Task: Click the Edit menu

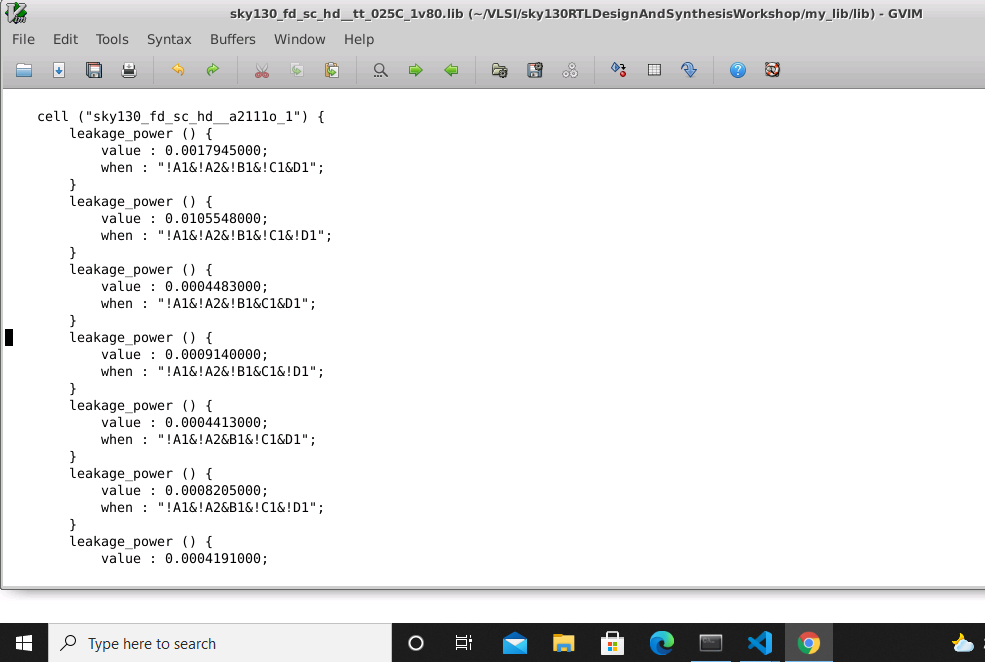Action: click(x=65, y=39)
